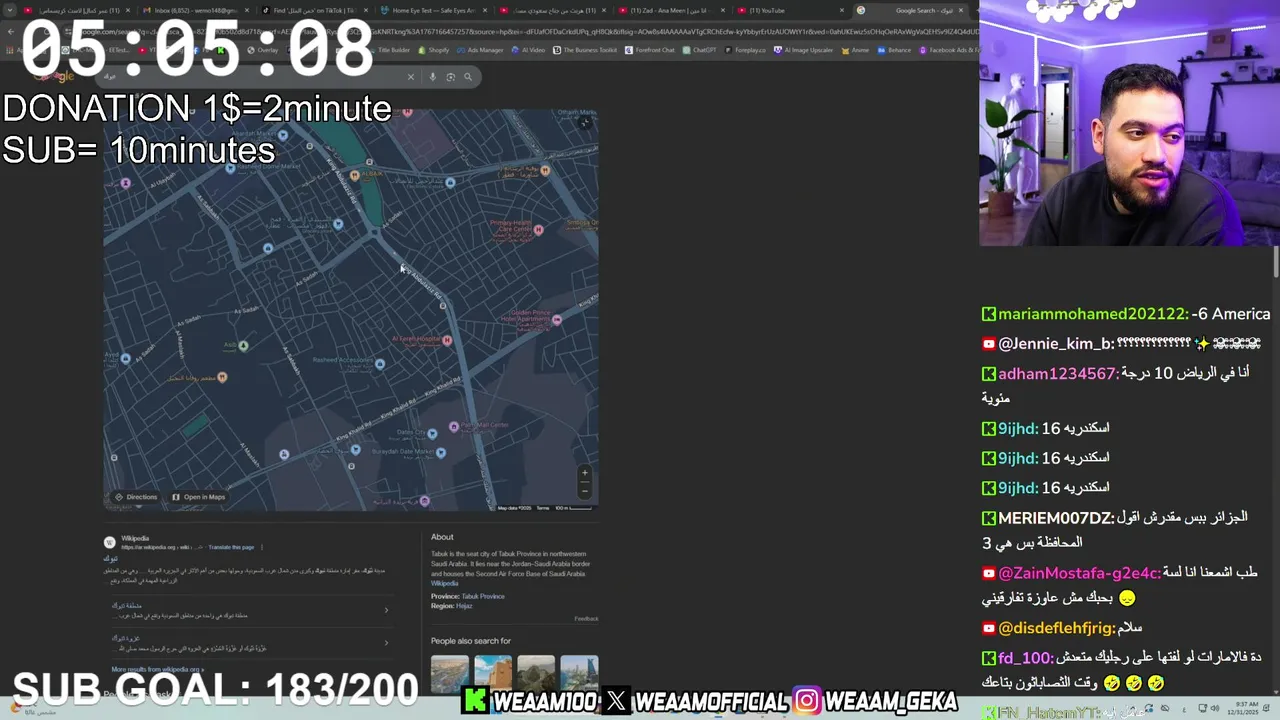Open the Shopify bookmark
This screenshot has height=720, width=1280.
[434, 50]
